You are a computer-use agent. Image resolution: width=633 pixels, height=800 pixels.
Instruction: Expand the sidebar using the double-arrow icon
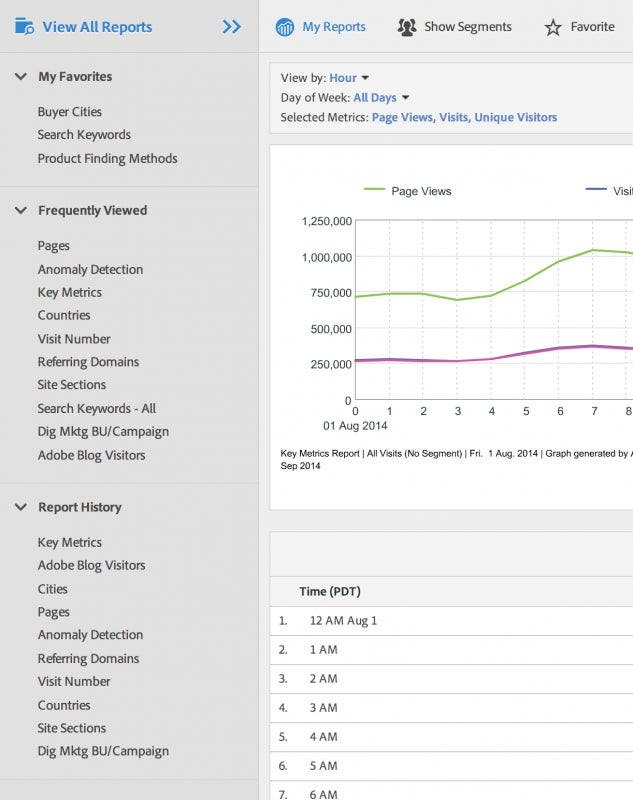coord(231,27)
